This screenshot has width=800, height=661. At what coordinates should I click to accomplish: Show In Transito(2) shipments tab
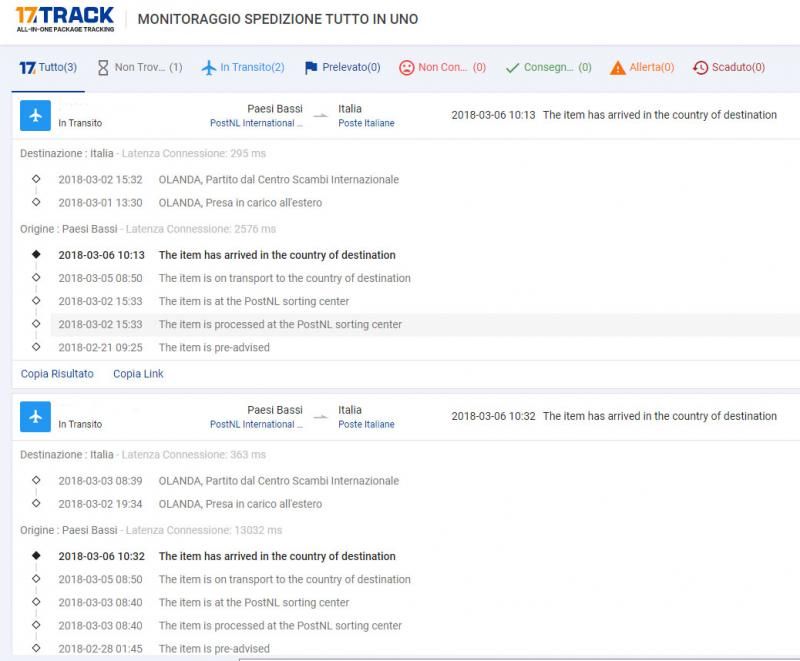243,67
